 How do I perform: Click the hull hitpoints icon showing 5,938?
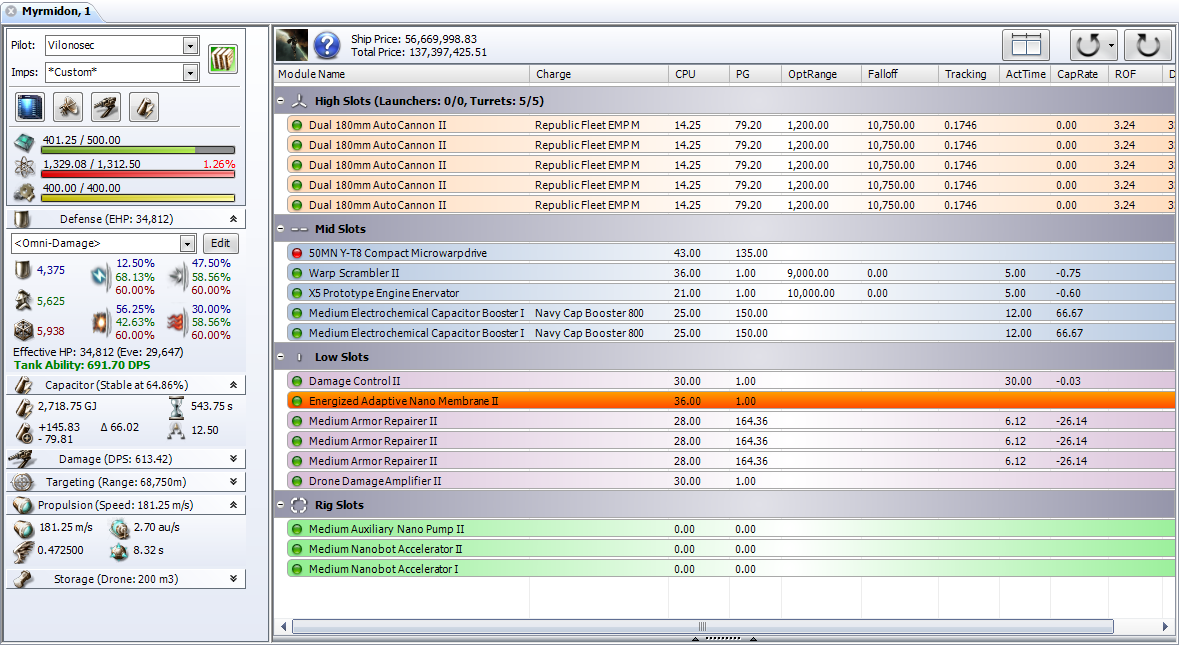(23, 330)
